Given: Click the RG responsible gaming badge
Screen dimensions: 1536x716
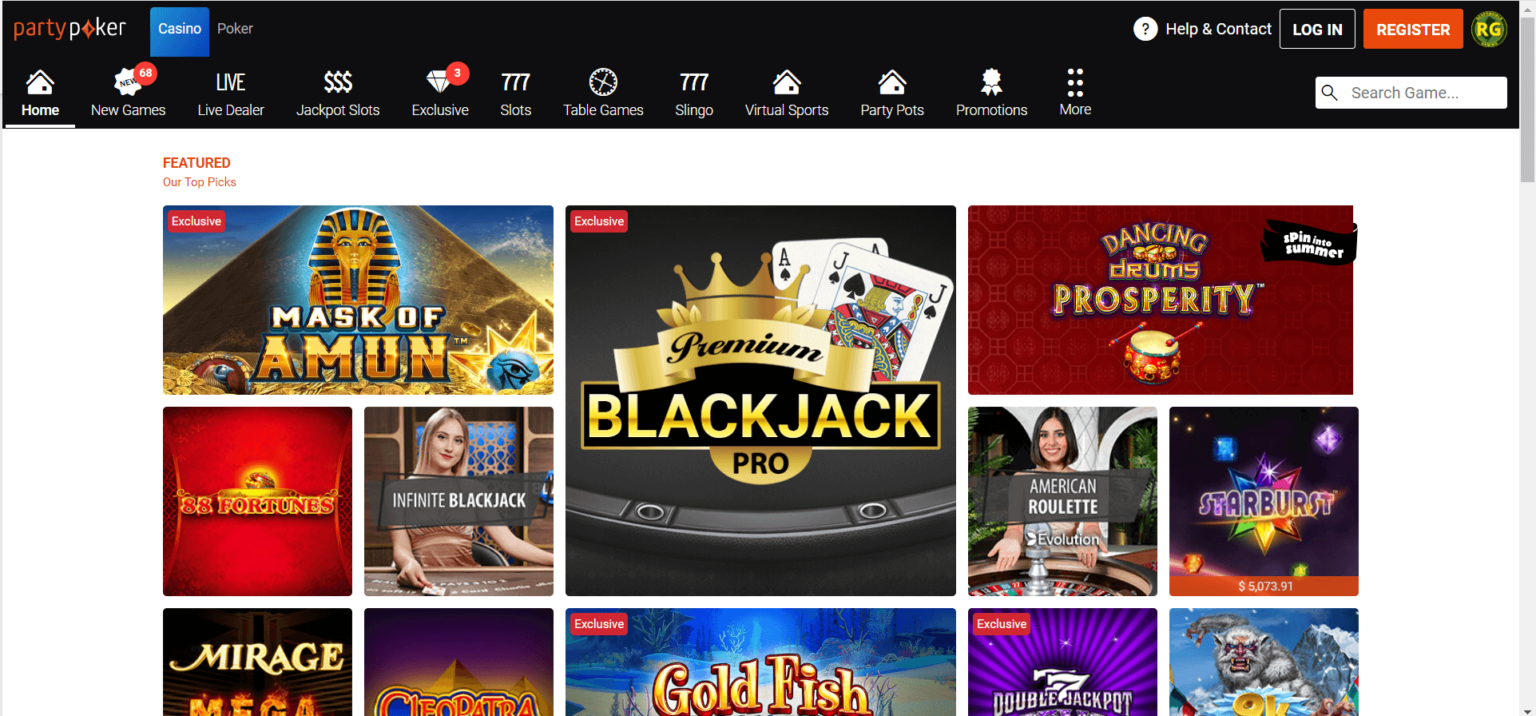Looking at the screenshot, I should pyautogui.click(x=1489, y=29).
